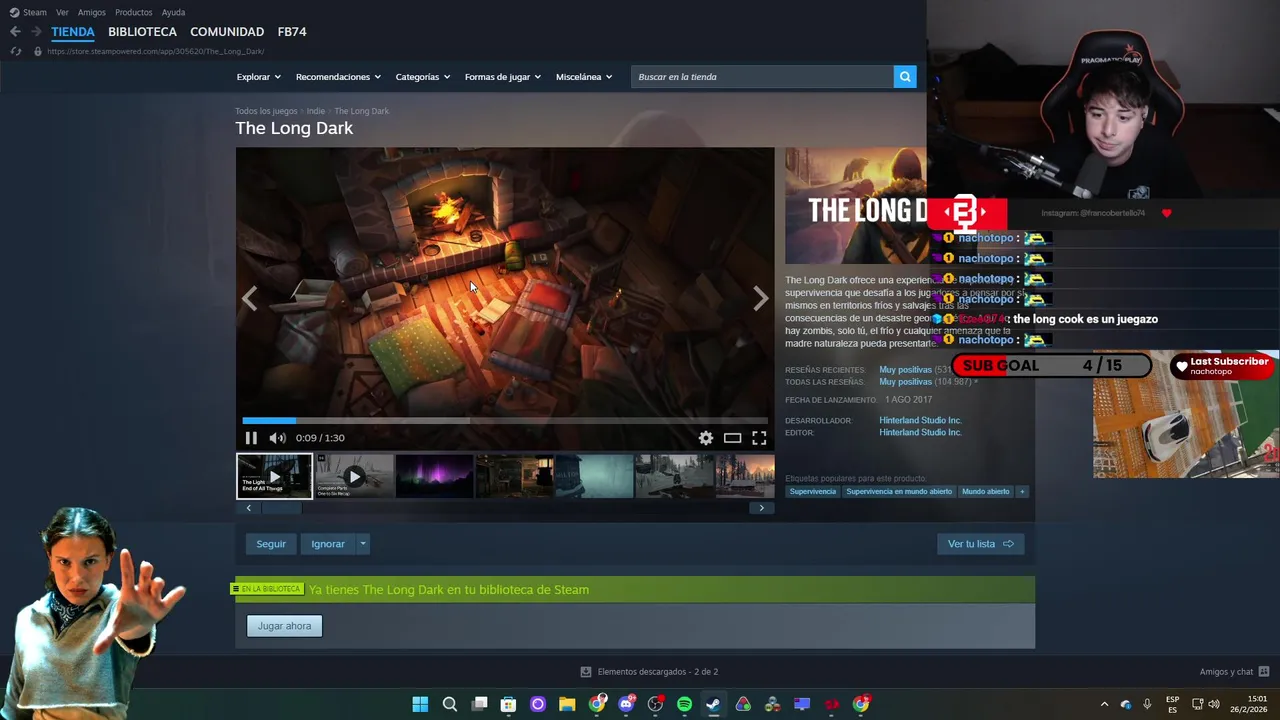
Task: Expand the Categorías dropdown
Action: click(423, 77)
